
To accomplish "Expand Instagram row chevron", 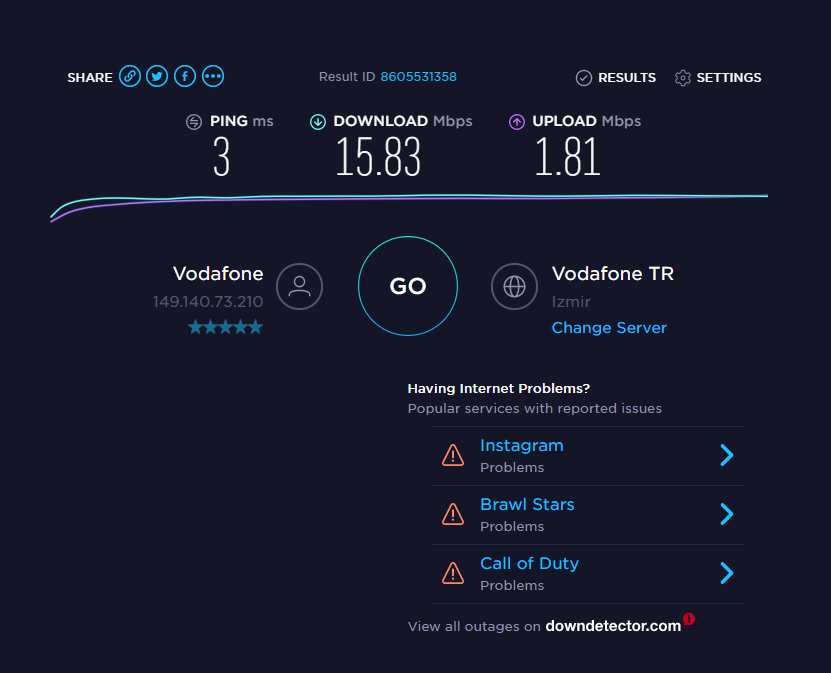I will (x=727, y=455).
